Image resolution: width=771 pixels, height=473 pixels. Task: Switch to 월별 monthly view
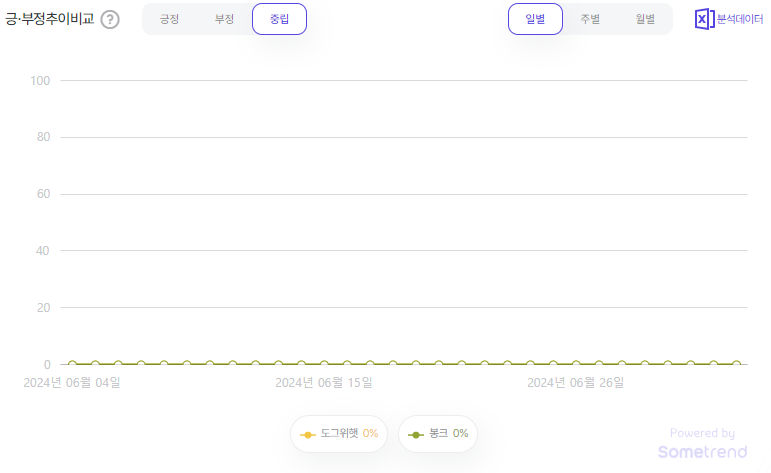pyautogui.click(x=645, y=19)
